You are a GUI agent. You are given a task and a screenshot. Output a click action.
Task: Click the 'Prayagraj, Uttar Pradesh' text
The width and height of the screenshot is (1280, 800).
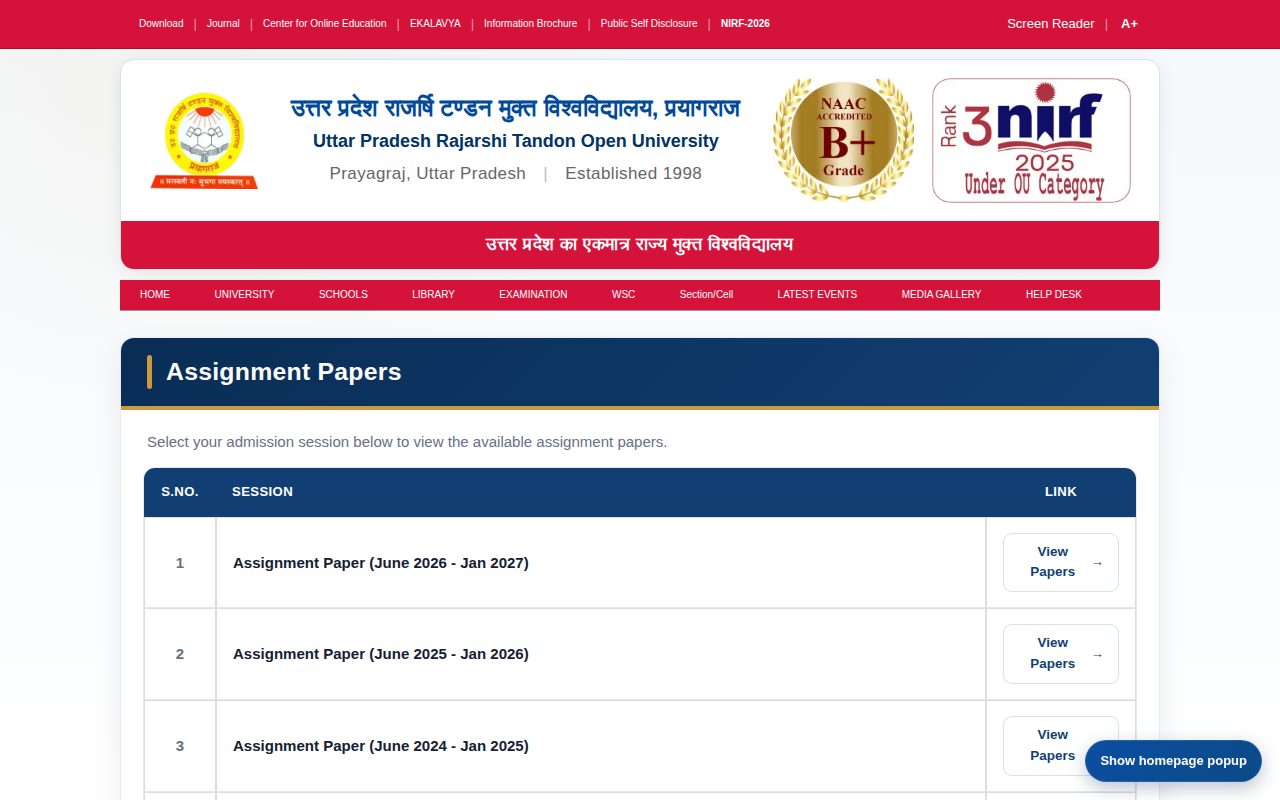(x=428, y=173)
